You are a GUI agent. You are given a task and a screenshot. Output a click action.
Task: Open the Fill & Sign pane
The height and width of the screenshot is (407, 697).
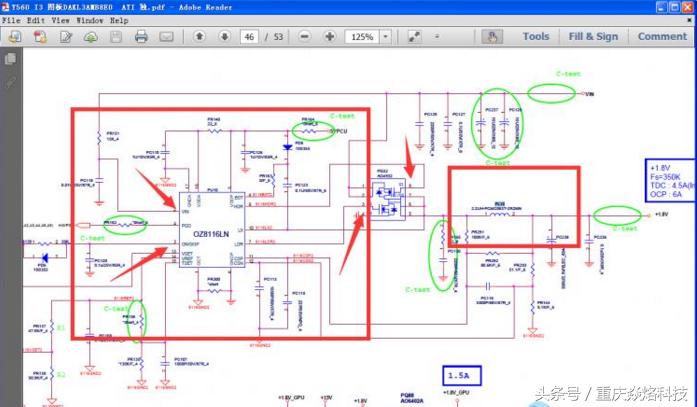pos(593,37)
